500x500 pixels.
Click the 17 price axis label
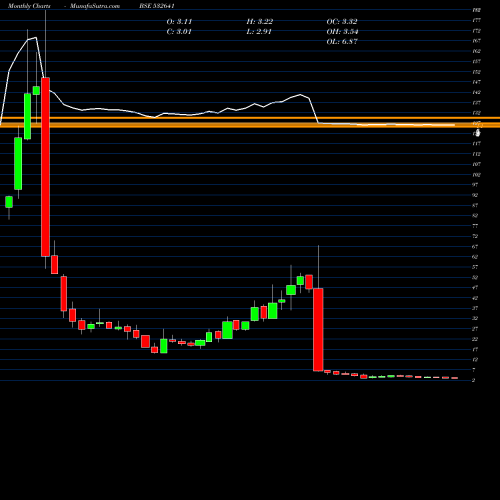[475, 349]
